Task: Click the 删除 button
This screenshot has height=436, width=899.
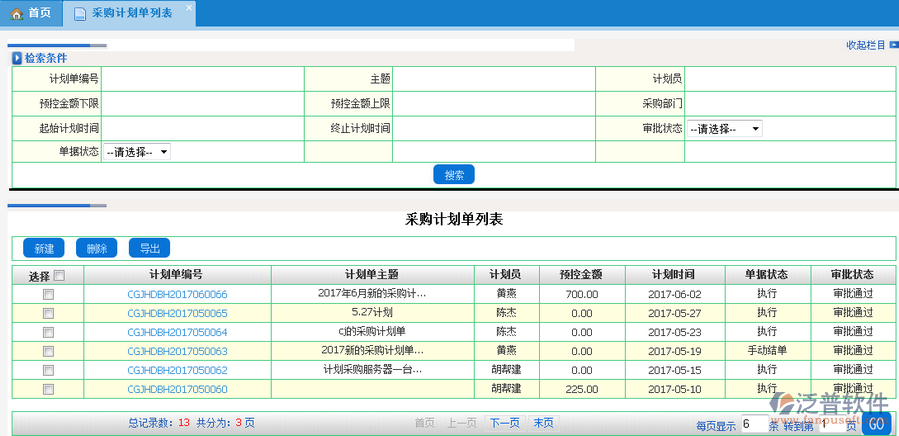Action: point(97,248)
